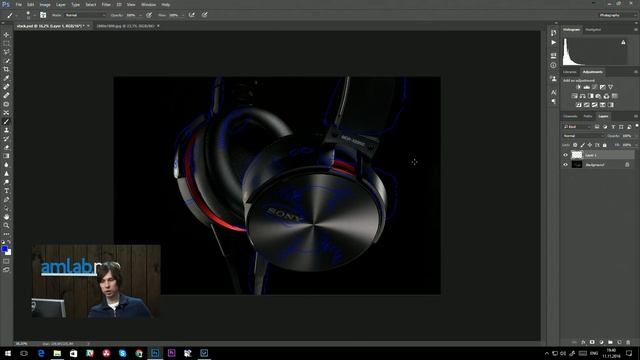The image size is (640, 360).
Task: Open Layers panel options menu
Action: point(636,116)
